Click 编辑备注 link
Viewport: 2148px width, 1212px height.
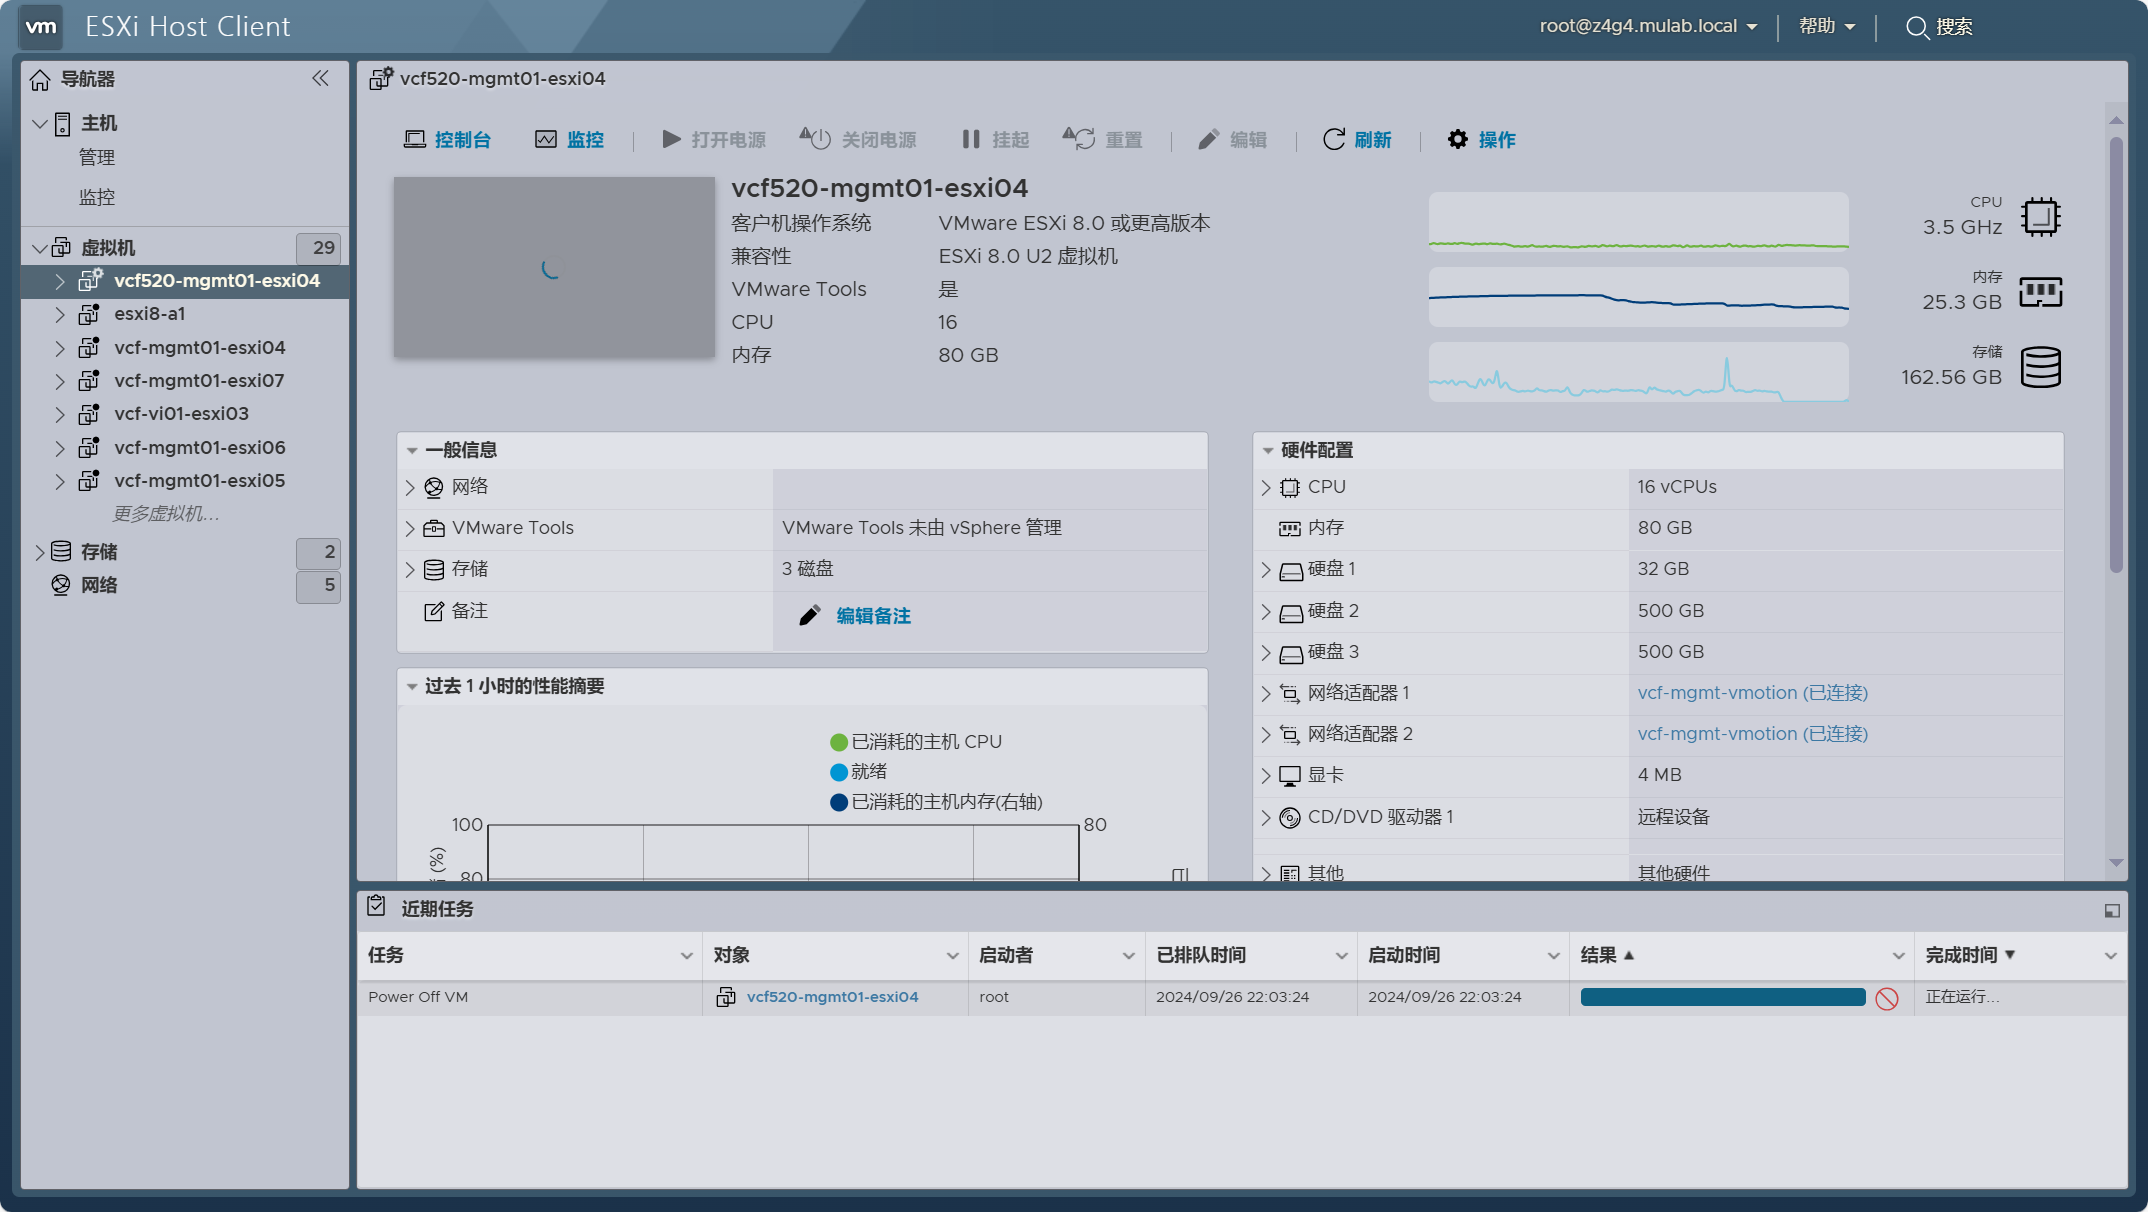tap(874, 616)
